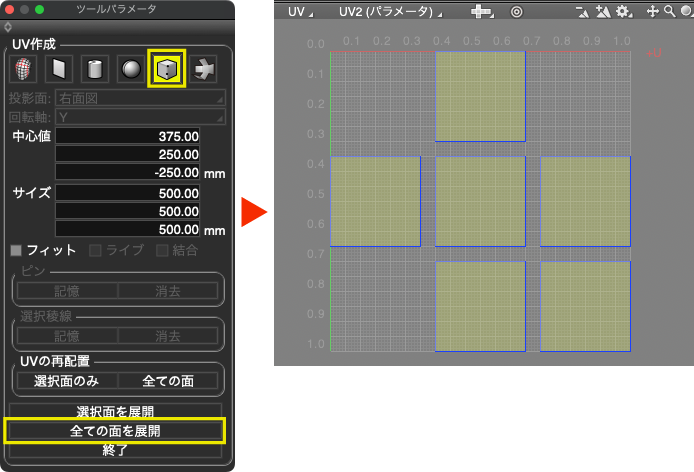
Task: Select the middle-row right UV face
Action: coord(585,201)
